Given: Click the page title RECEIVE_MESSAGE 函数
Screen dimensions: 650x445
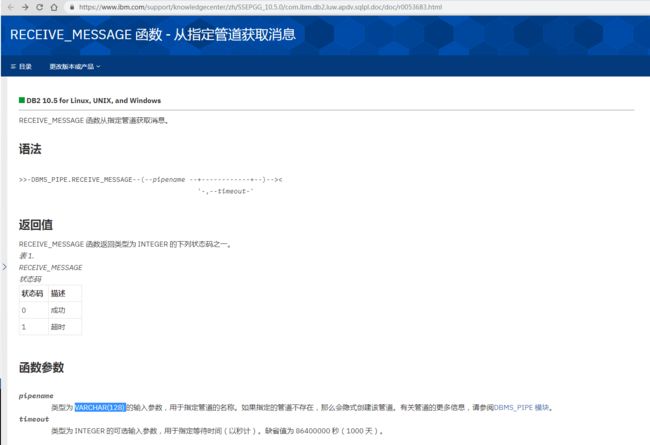Looking at the screenshot, I should point(86,34).
